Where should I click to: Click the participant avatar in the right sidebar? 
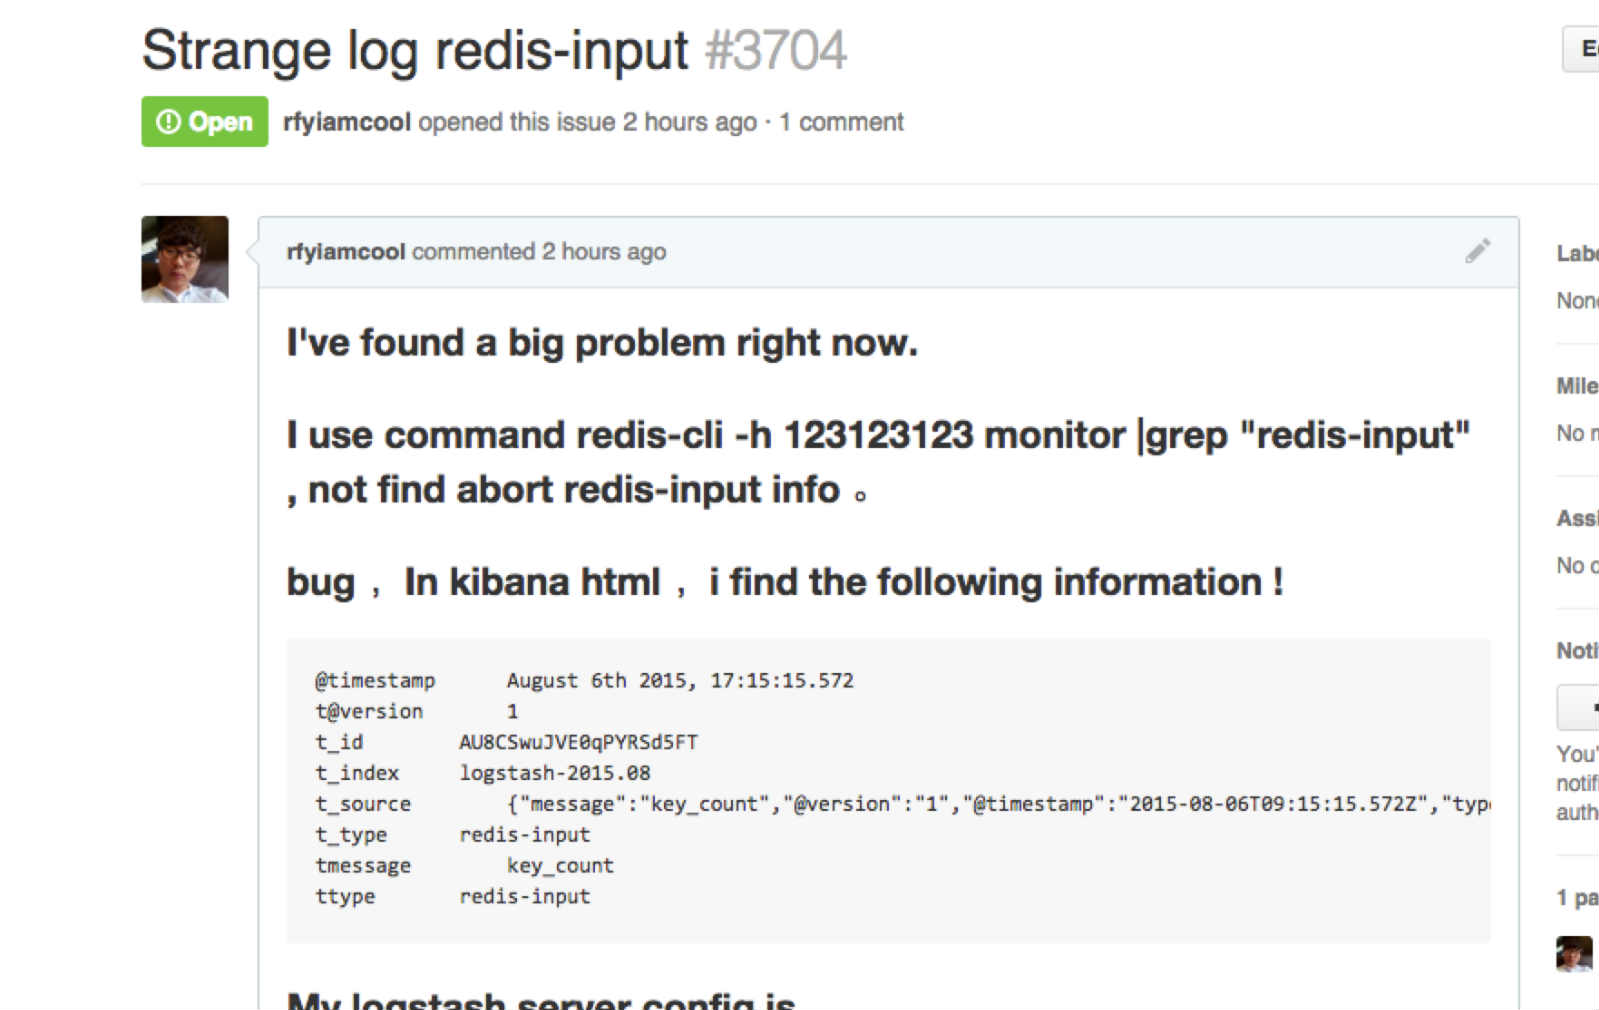pyautogui.click(x=1574, y=953)
